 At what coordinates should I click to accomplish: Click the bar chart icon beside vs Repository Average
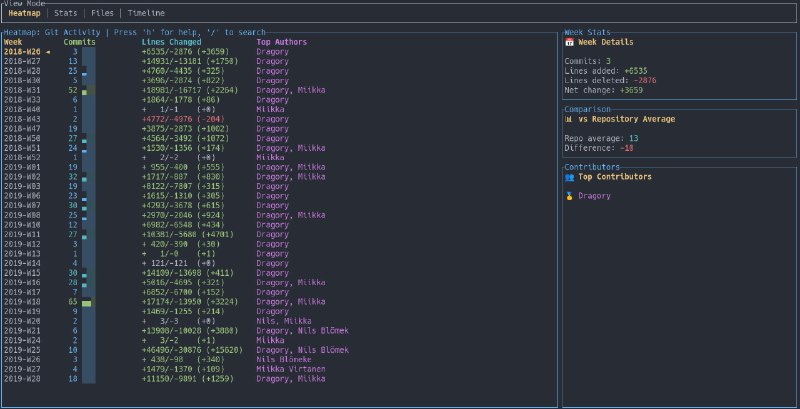[569, 119]
